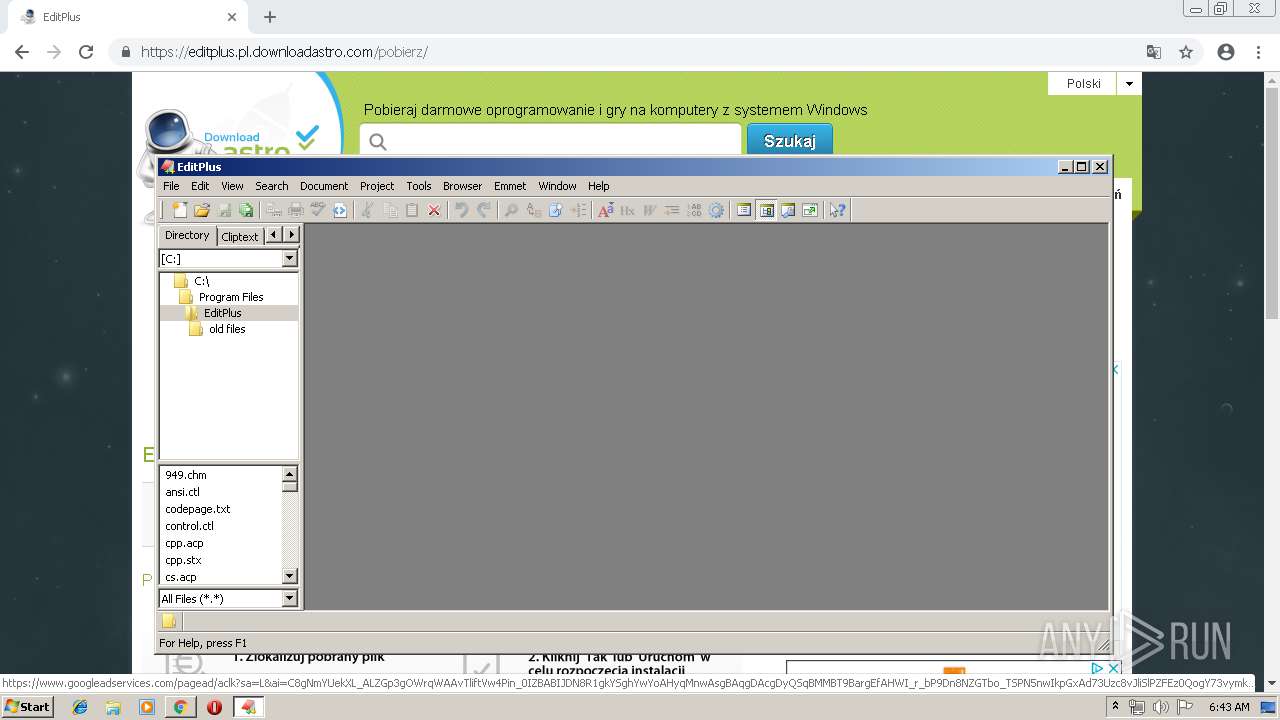Image resolution: width=1280 pixels, height=720 pixels.
Task: Click the Find magnifier icon in toolbar
Action: [x=512, y=210]
